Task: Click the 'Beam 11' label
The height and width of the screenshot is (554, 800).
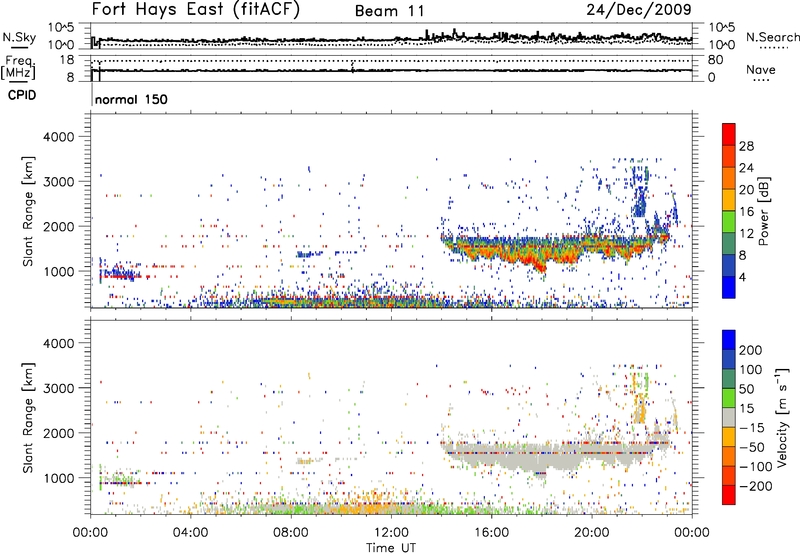Action: pos(390,11)
